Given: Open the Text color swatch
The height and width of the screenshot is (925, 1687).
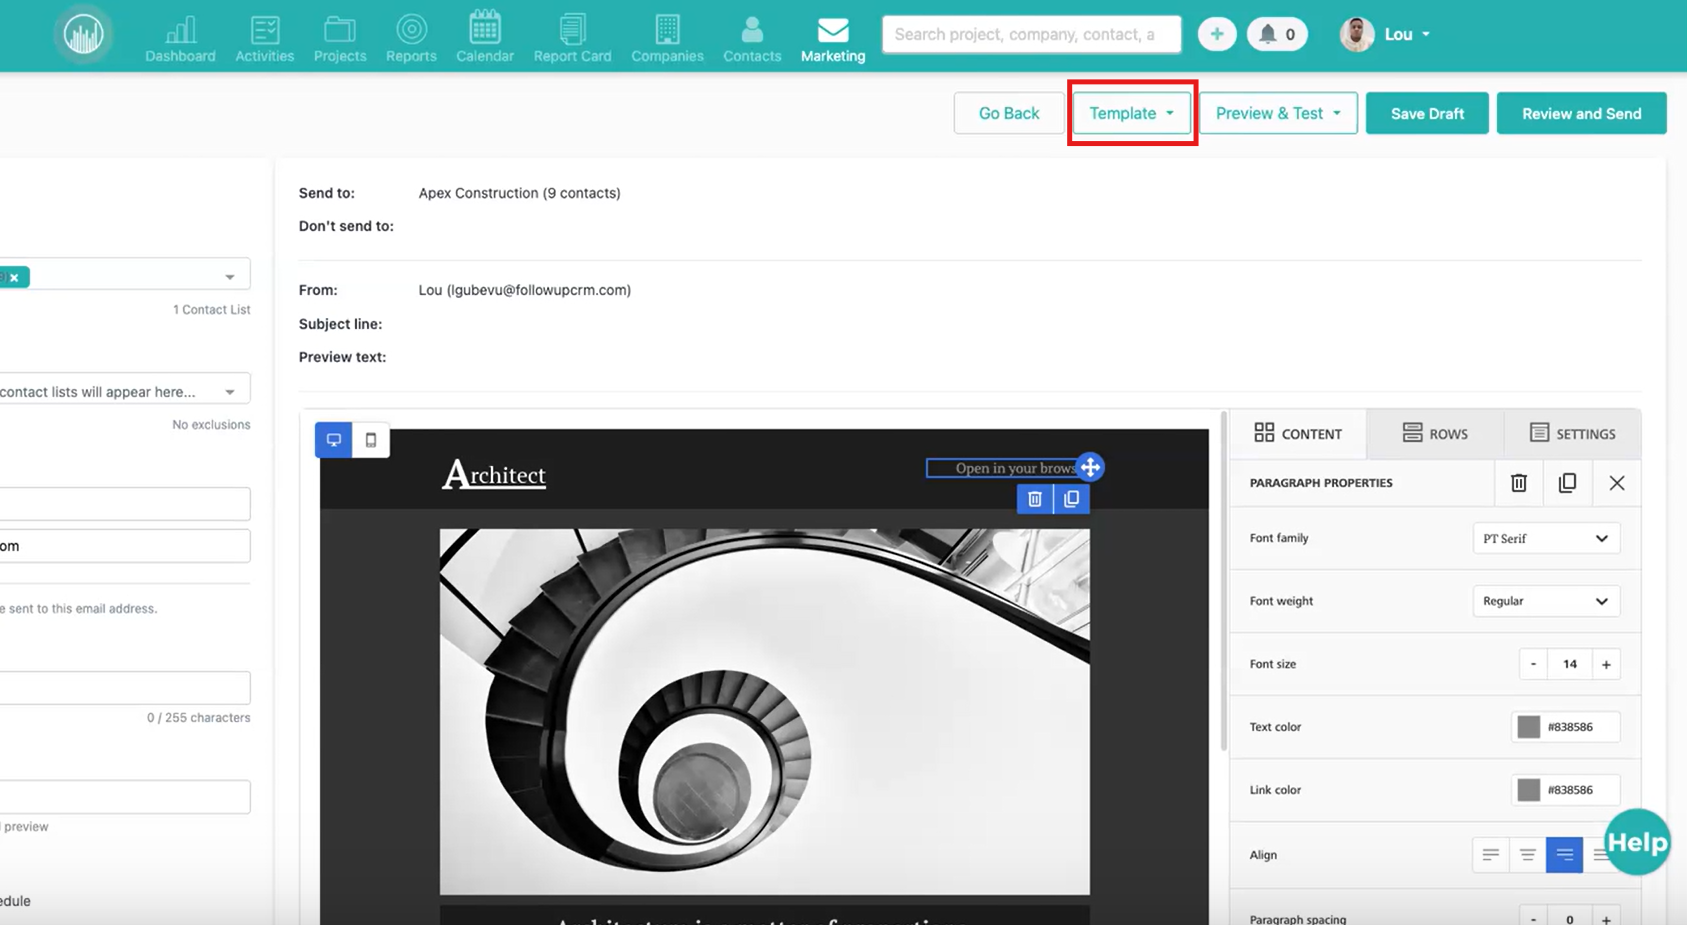Looking at the screenshot, I should (x=1528, y=727).
